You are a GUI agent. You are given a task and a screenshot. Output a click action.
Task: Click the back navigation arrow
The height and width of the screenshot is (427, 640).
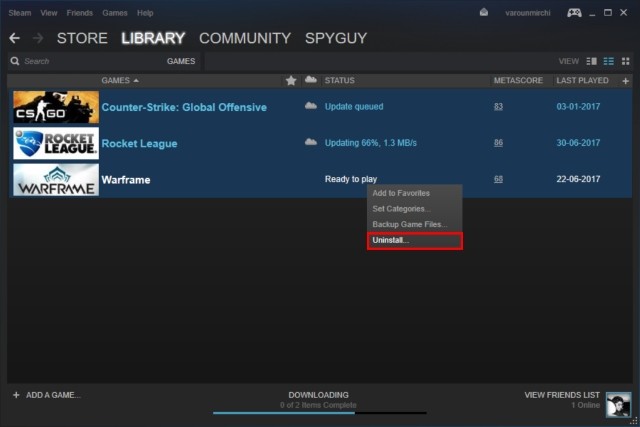coord(14,38)
